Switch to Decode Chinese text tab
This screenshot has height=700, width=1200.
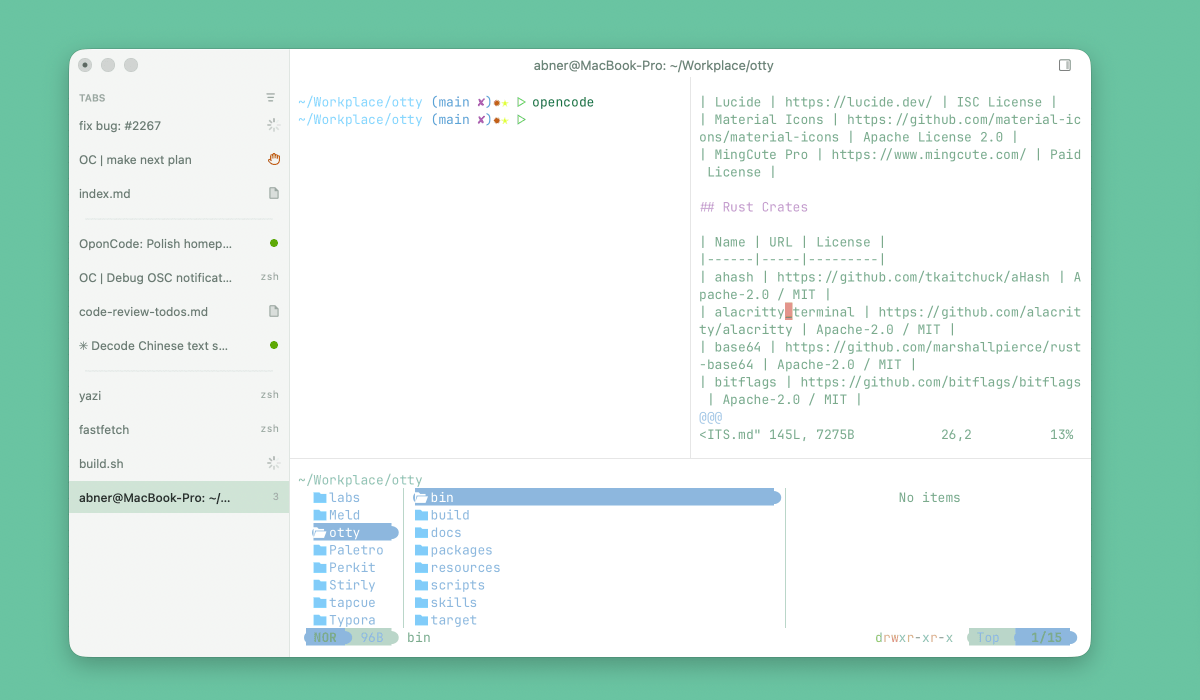pyautogui.click(x=179, y=345)
